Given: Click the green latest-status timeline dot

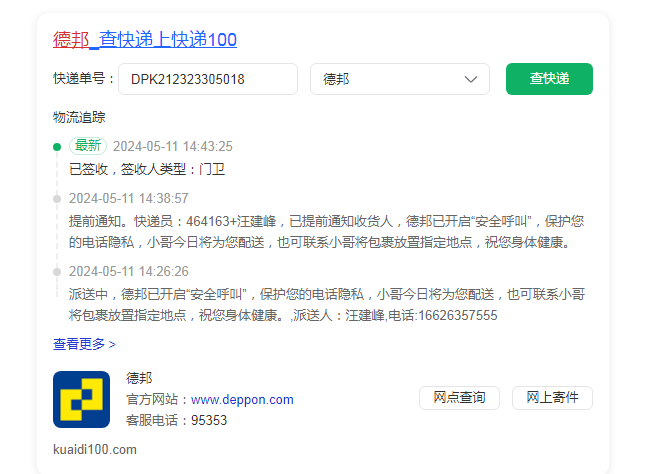Looking at the screenshot, I should tap(57, 147).
